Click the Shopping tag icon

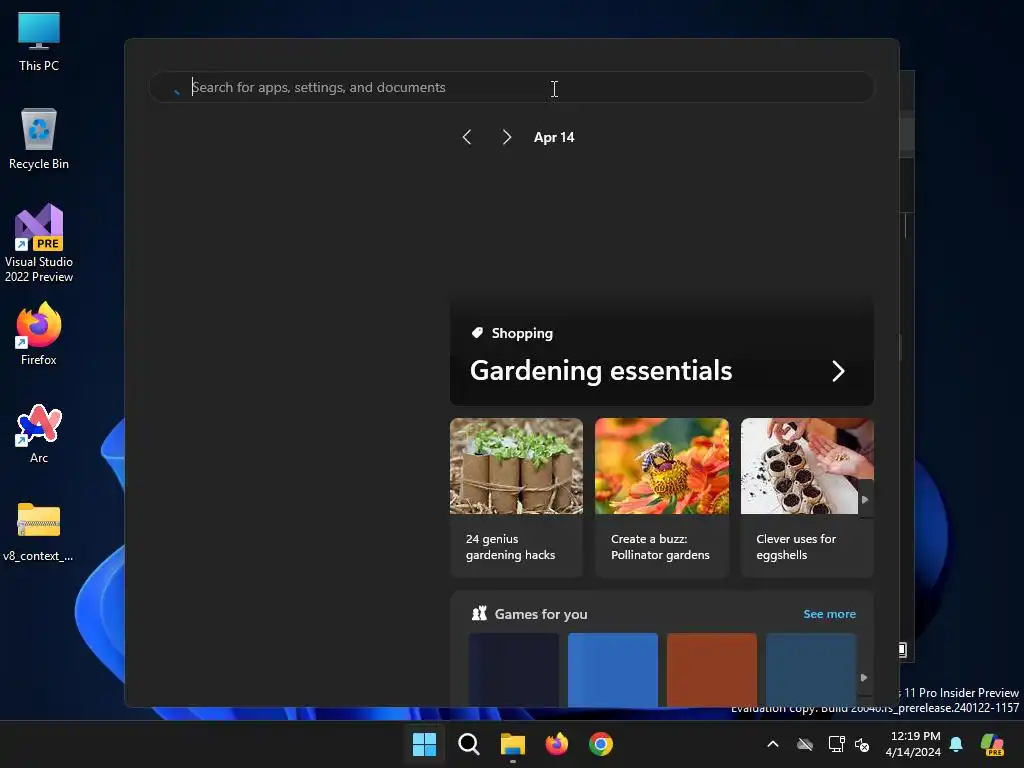coord(477,333)
